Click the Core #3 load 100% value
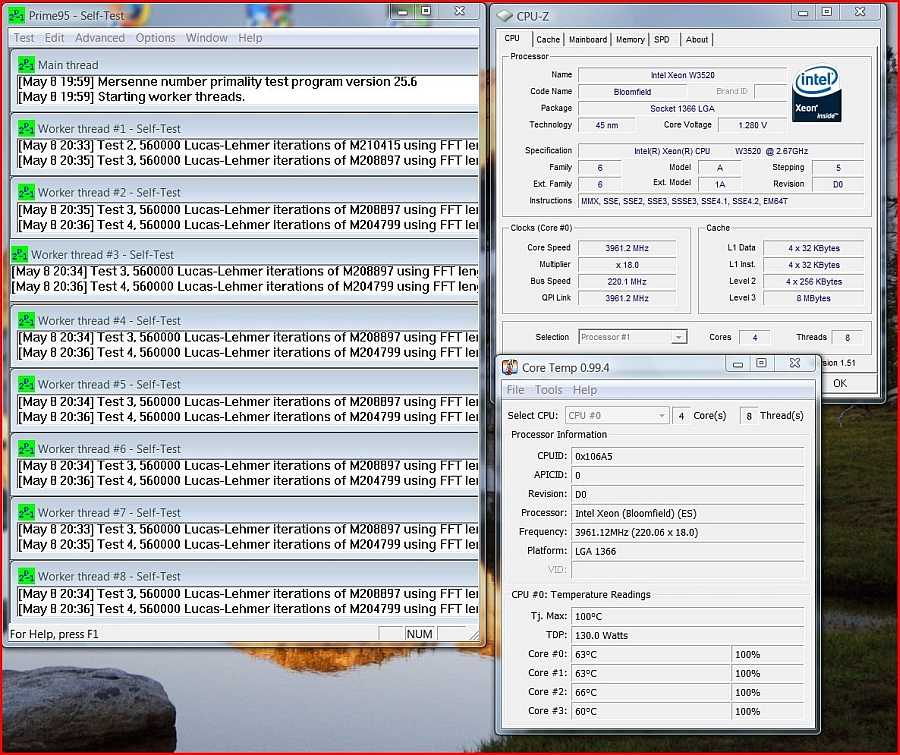The height and width of the screenshot is (755, 900). click(768, 711)
